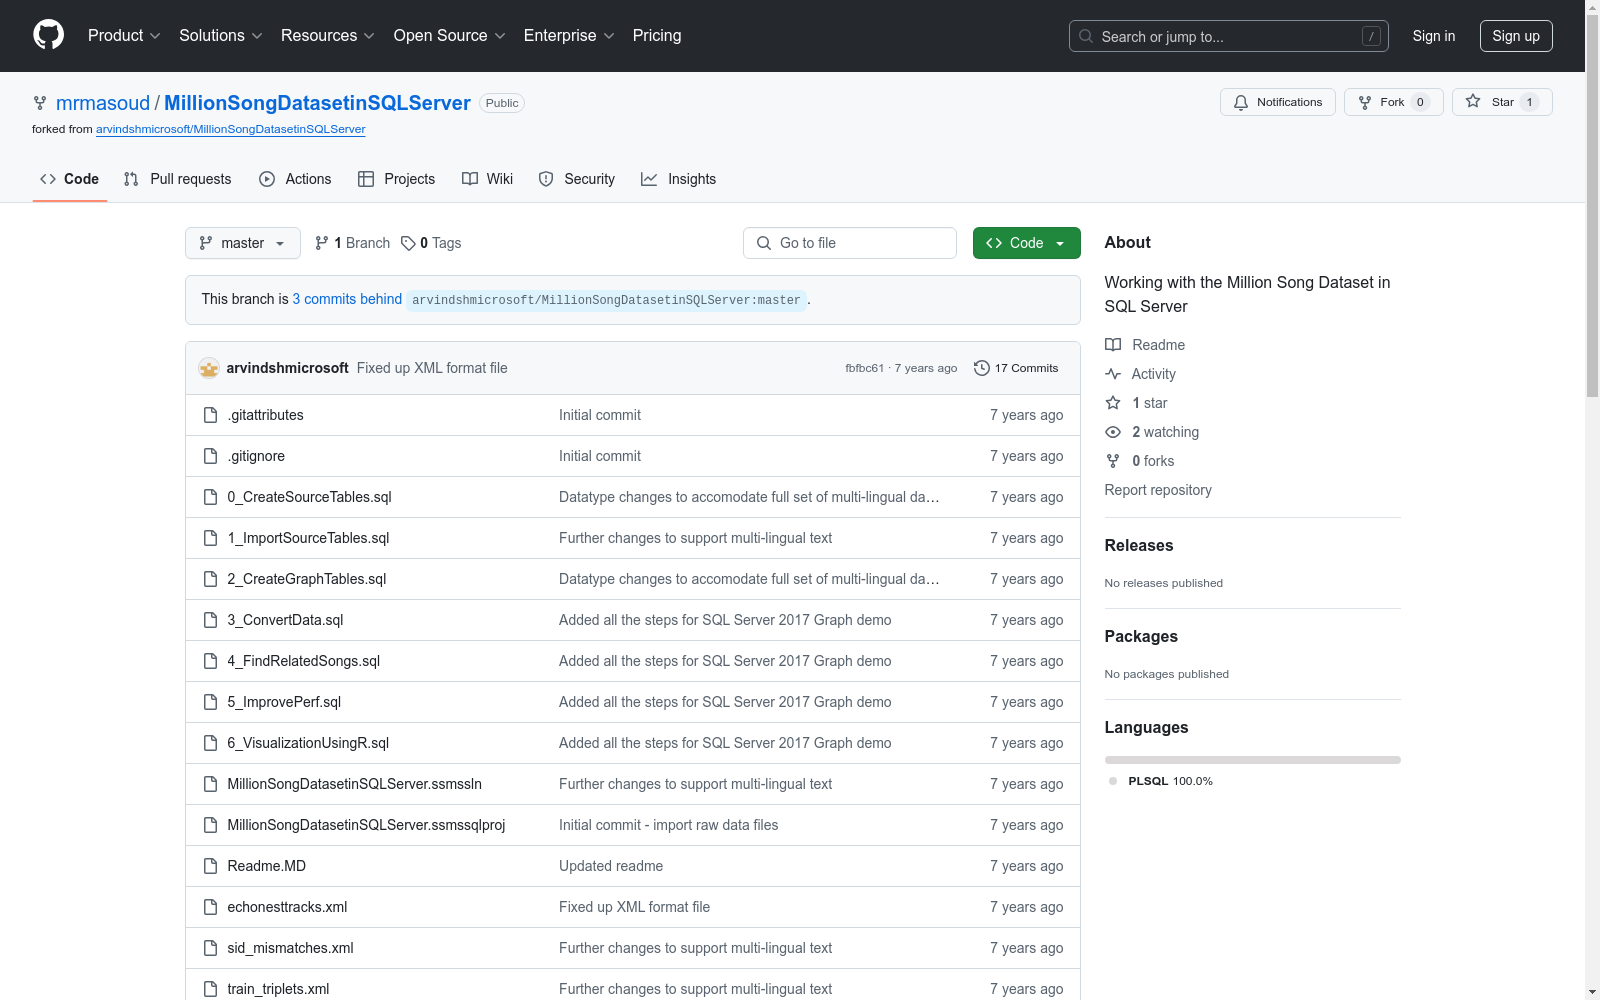
Task: Open the Insights tab
Action: pos(679,179)
